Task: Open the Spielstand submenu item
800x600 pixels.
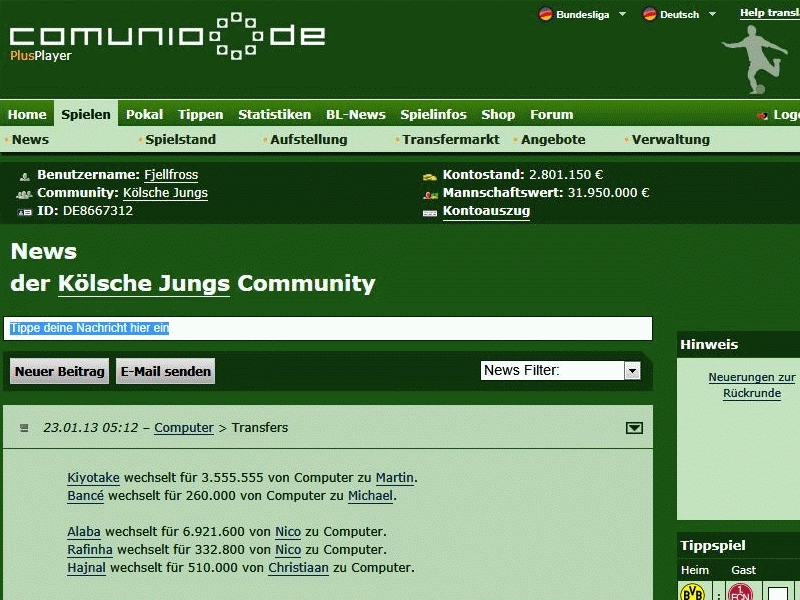Action: [180, 139]
